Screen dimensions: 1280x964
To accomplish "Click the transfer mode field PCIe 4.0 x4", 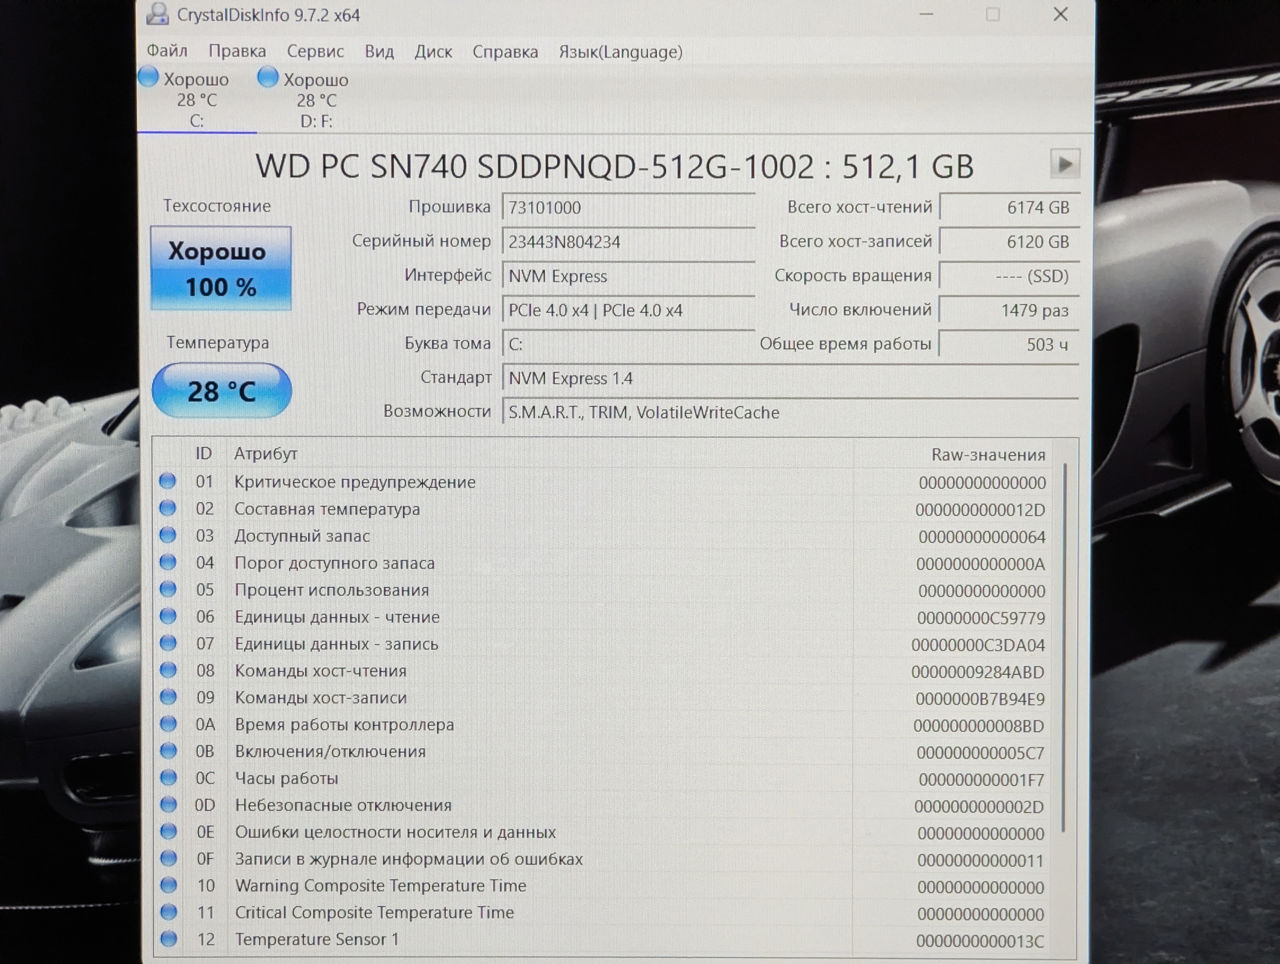I will (628, 310).
